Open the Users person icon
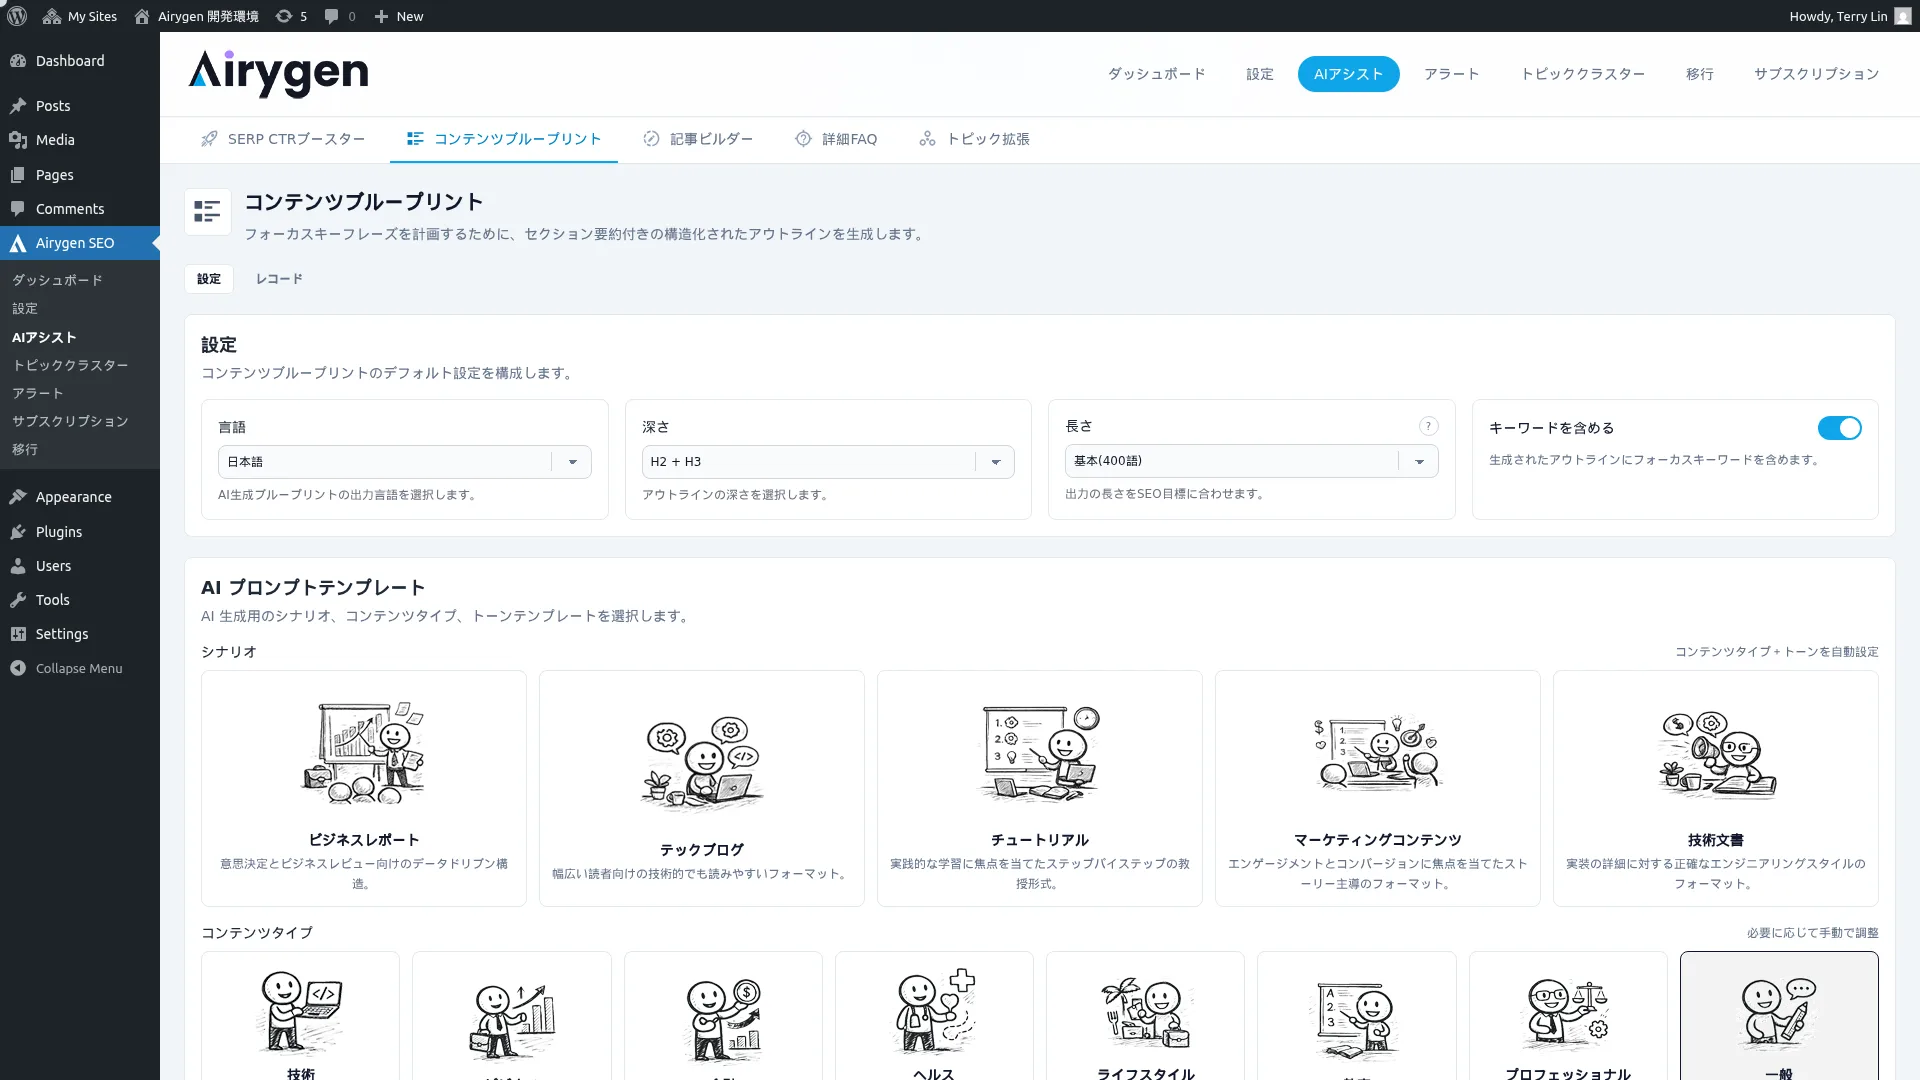The image size is (1920, 1080). pos(18,566)
